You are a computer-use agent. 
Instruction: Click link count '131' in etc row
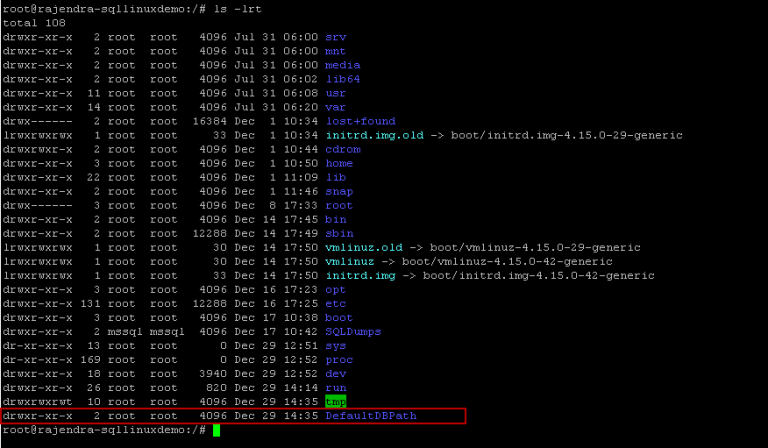coord(90,304)
